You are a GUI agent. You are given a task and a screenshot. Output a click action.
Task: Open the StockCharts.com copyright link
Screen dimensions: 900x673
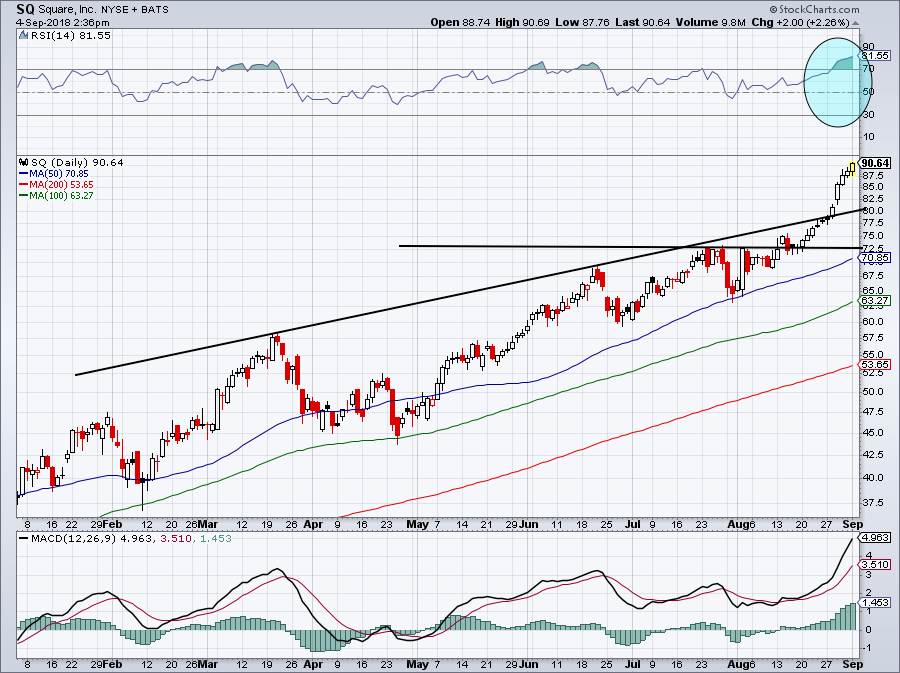click(814, 9)
